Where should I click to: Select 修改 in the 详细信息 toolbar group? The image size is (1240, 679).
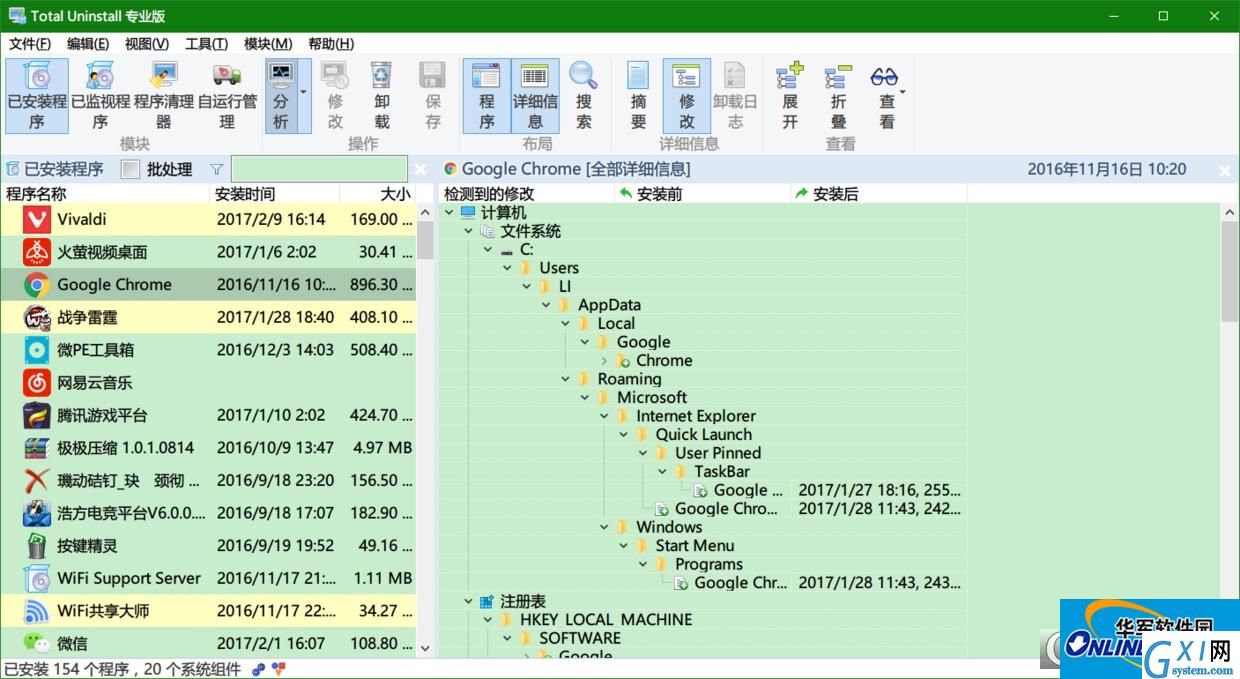click(687, 96)
